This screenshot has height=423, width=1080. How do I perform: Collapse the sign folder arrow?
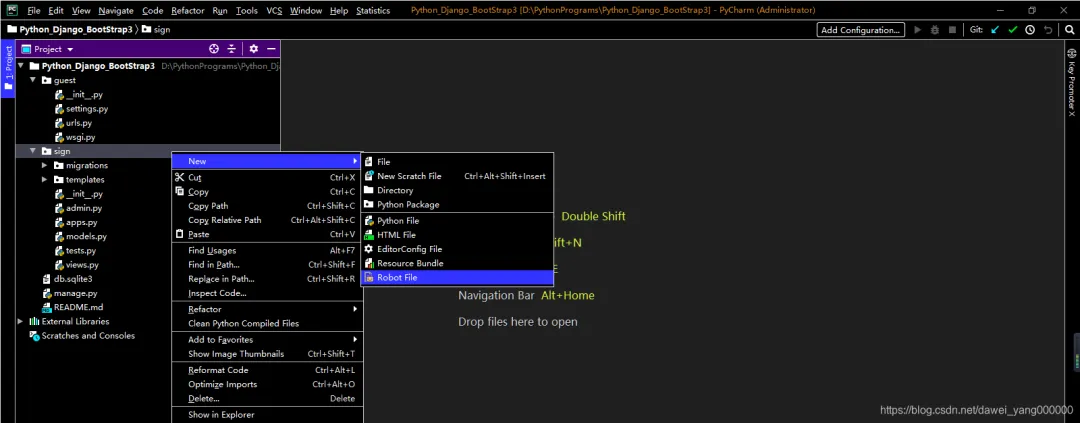coord(32,151)
